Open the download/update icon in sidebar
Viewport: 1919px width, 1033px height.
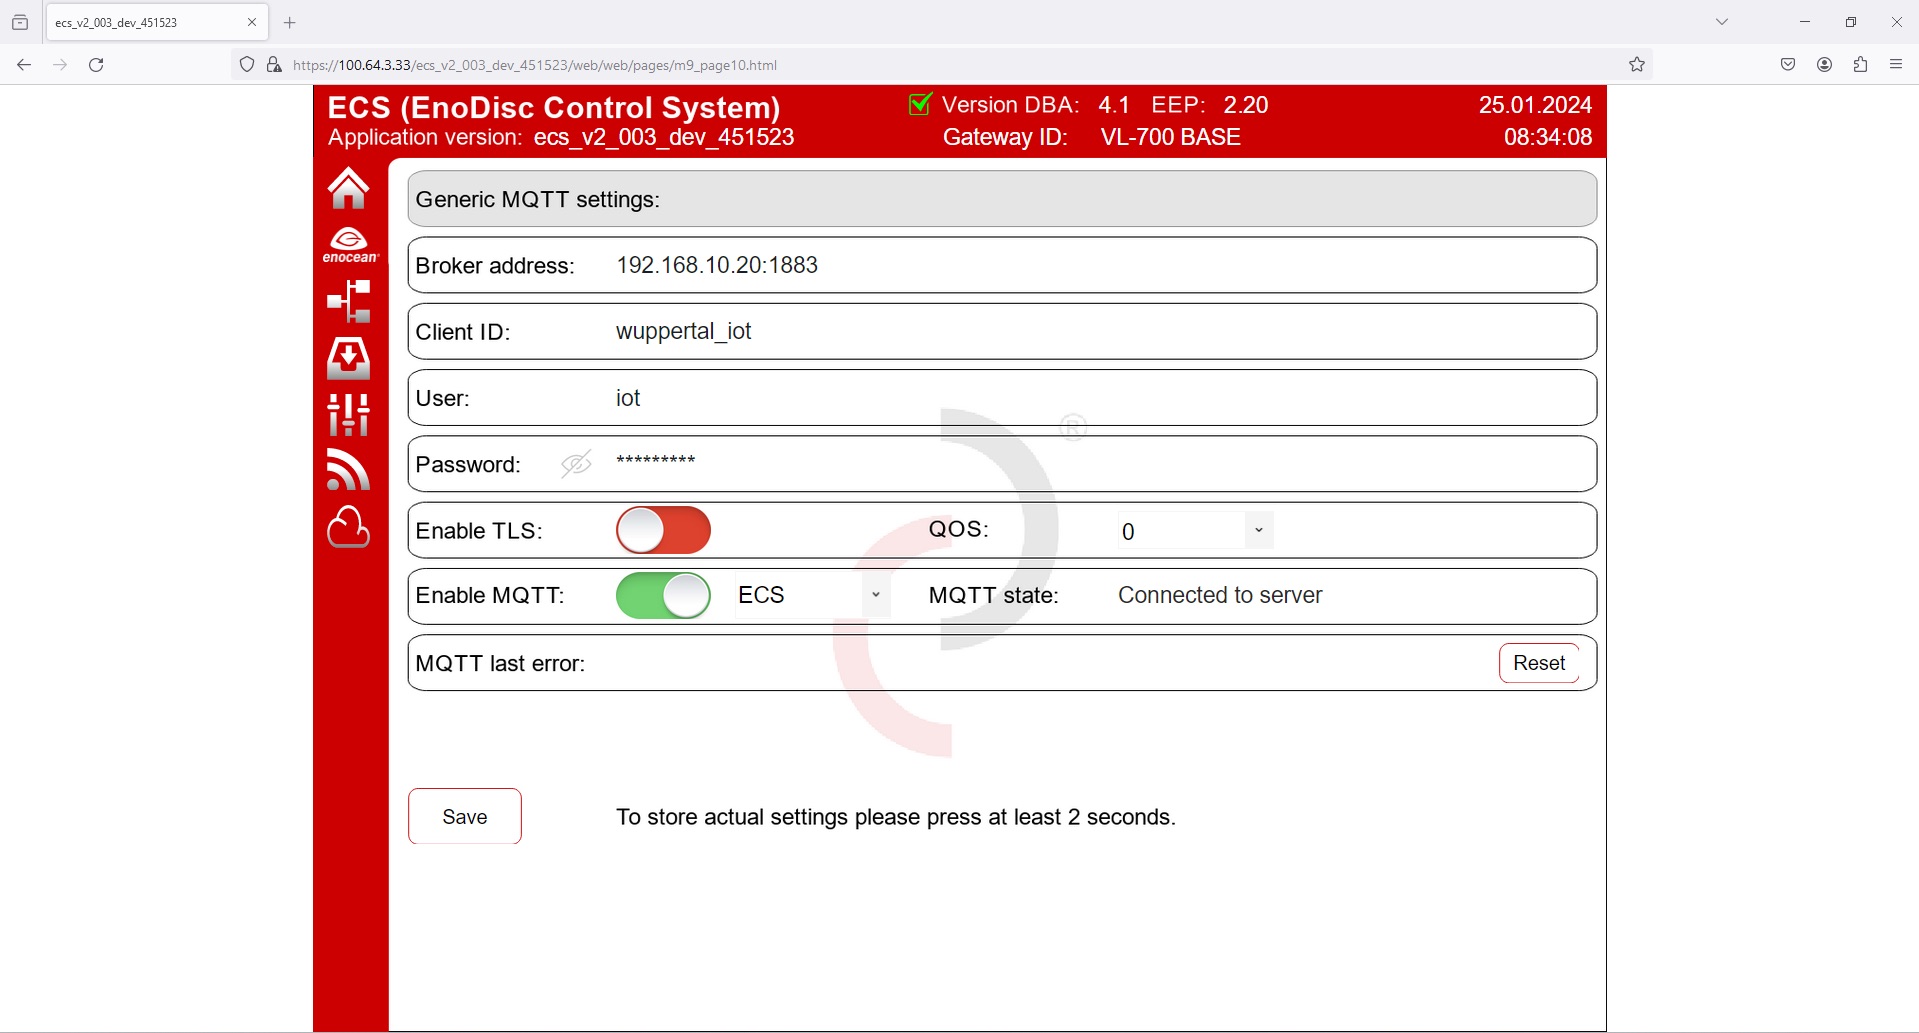349,358
